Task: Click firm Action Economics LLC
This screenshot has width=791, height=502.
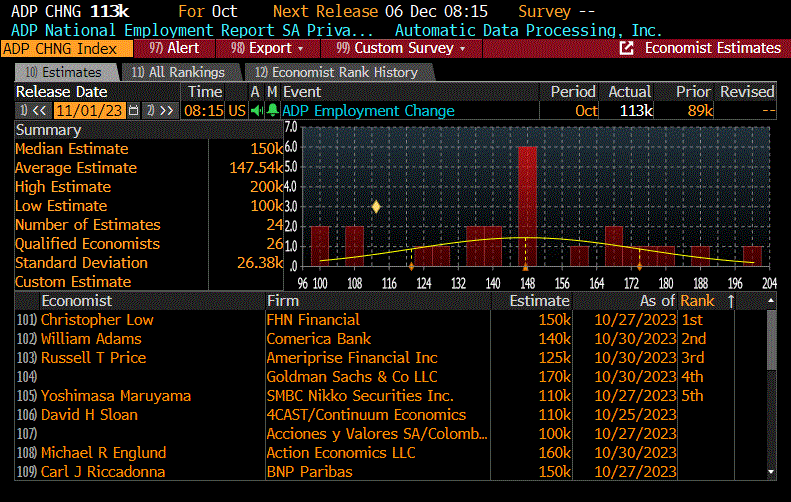Action: coord(341,453)
